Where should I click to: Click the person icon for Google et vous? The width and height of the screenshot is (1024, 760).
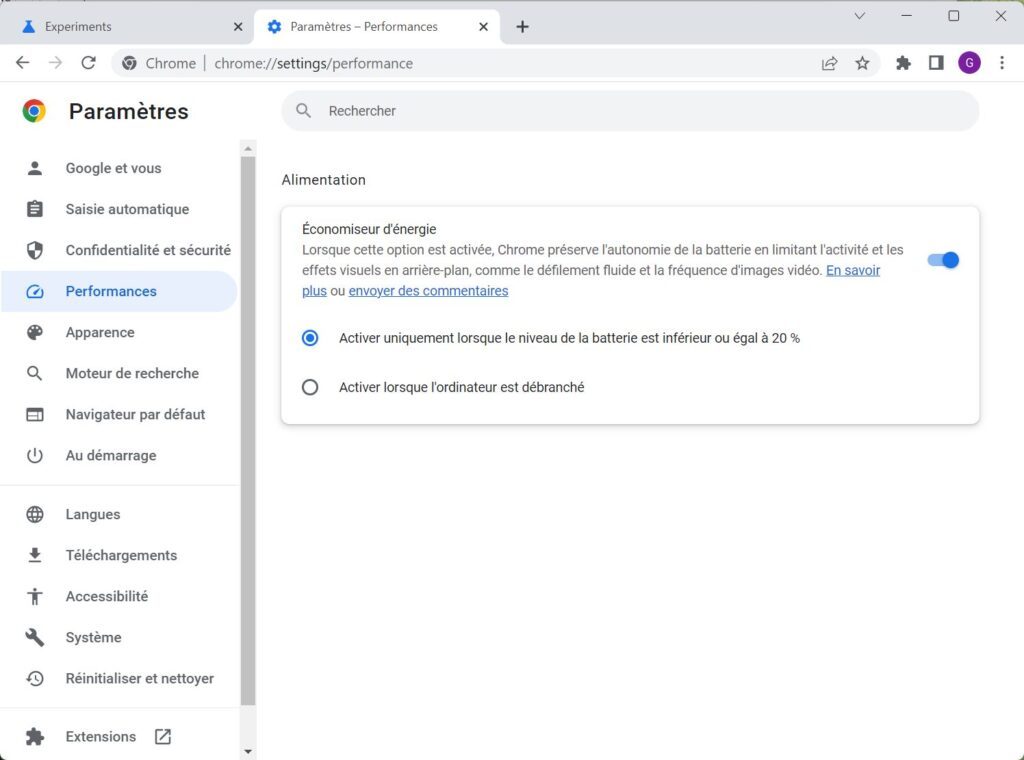[35, 168]
